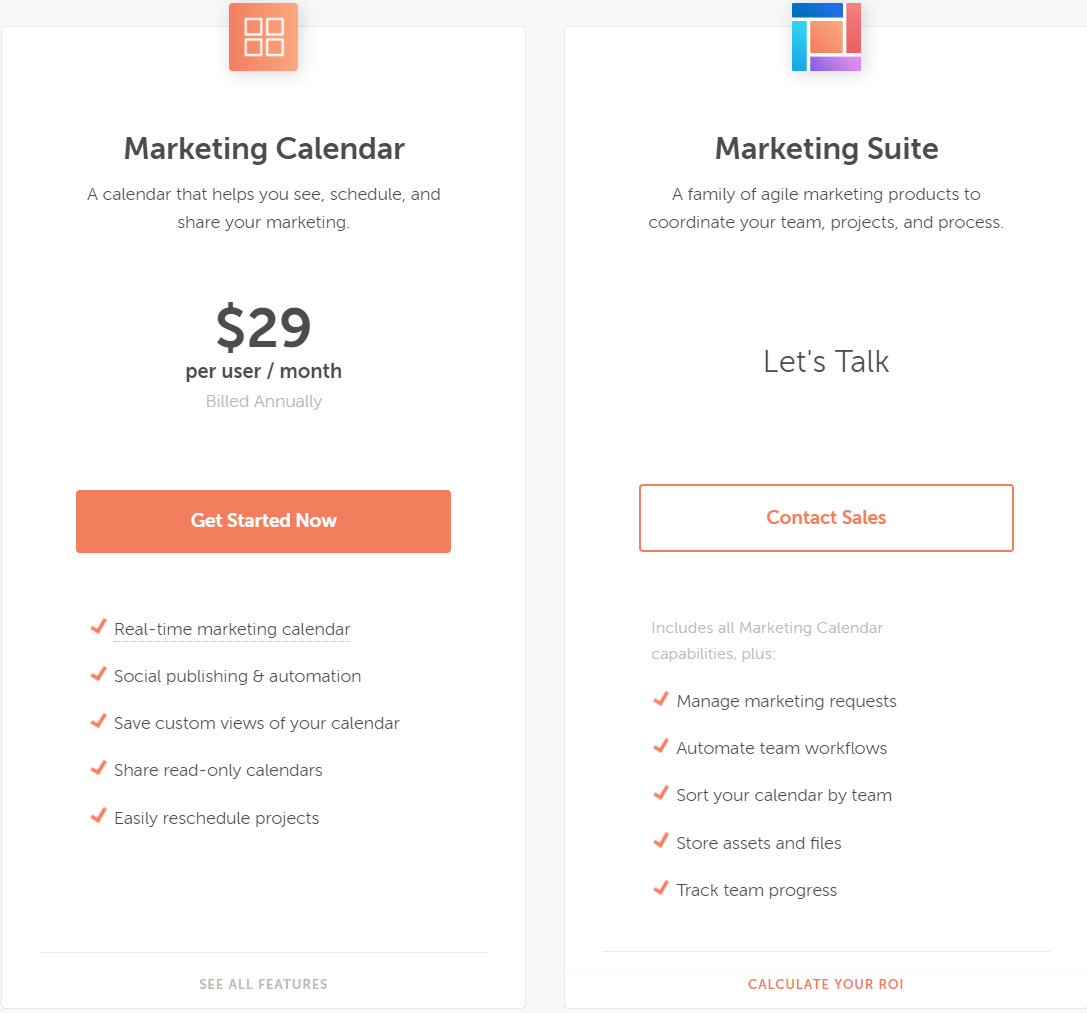
Task: Click checkmark next to Easily reschedule projects
Action: click(98, 815)
